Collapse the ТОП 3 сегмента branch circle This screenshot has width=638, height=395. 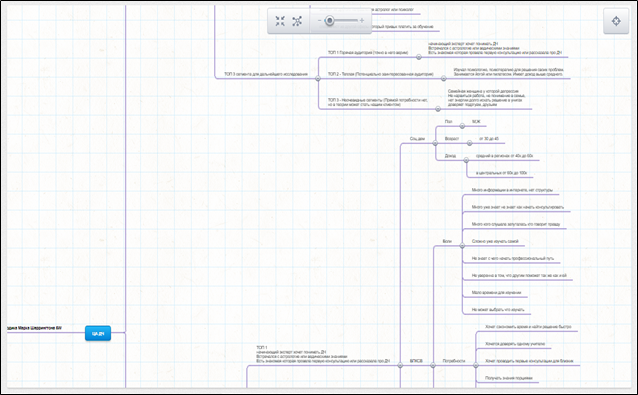318,79
